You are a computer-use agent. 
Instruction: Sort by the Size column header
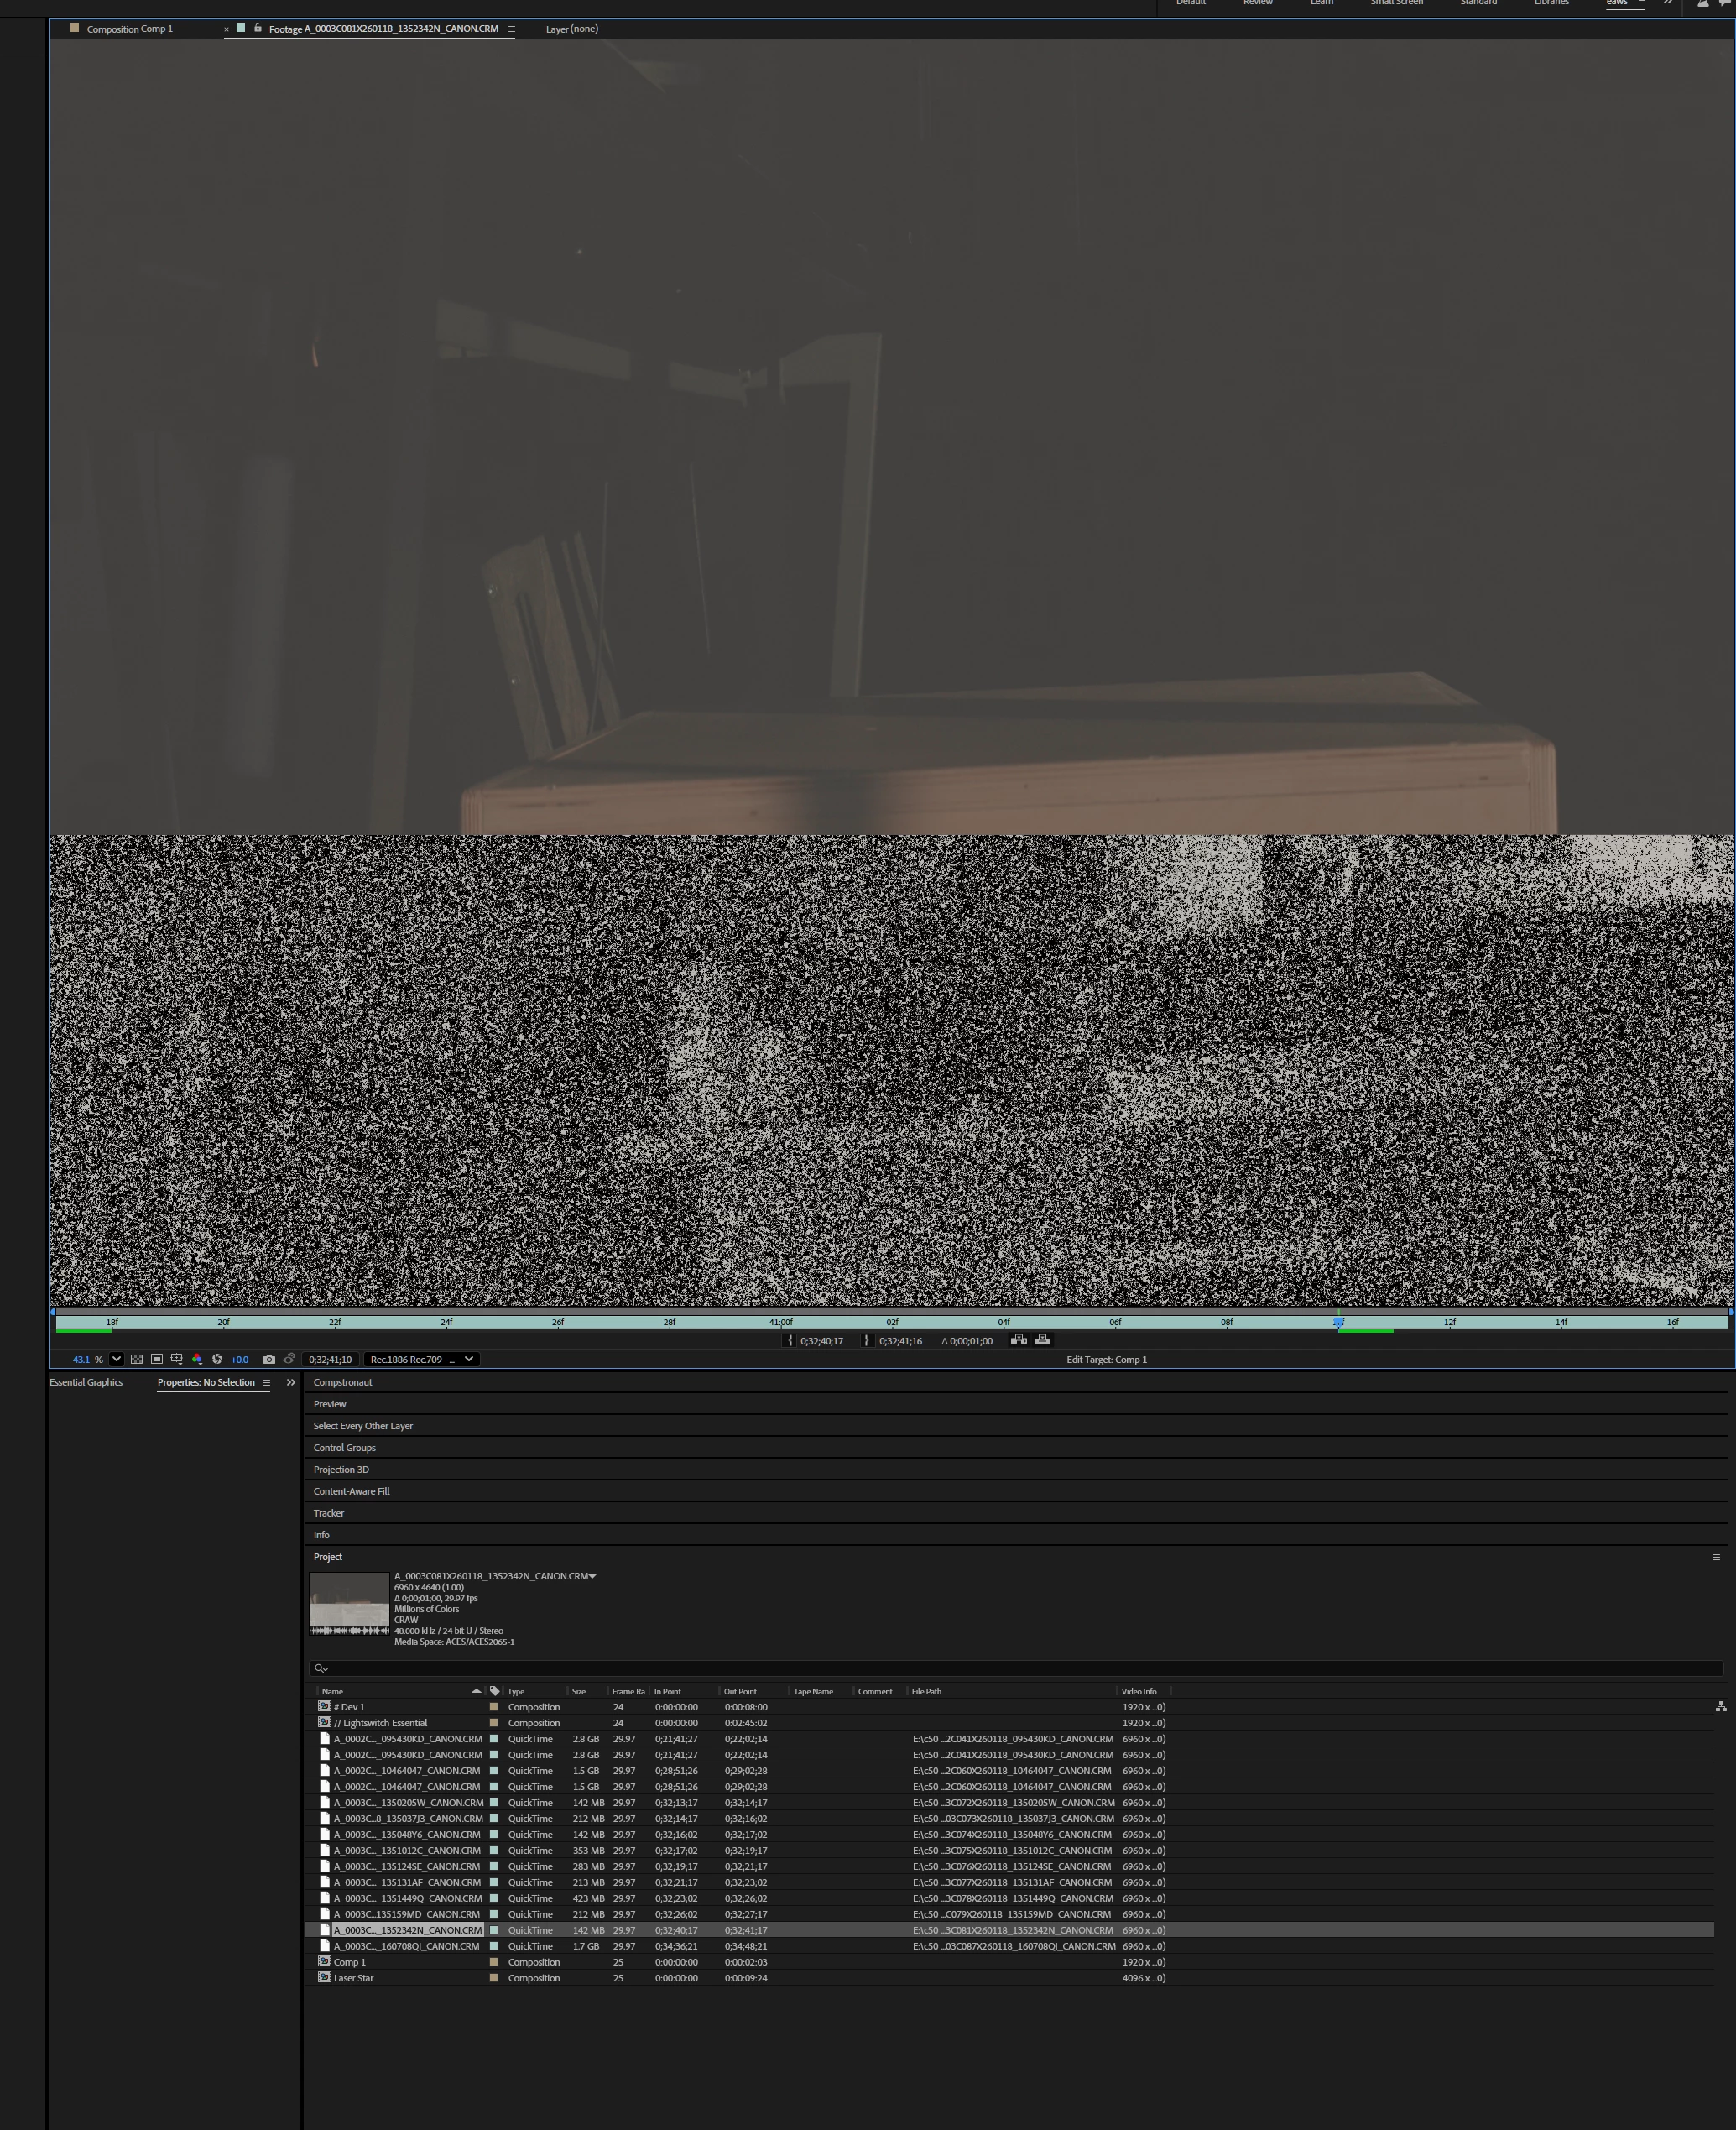tap(579, 1691)
